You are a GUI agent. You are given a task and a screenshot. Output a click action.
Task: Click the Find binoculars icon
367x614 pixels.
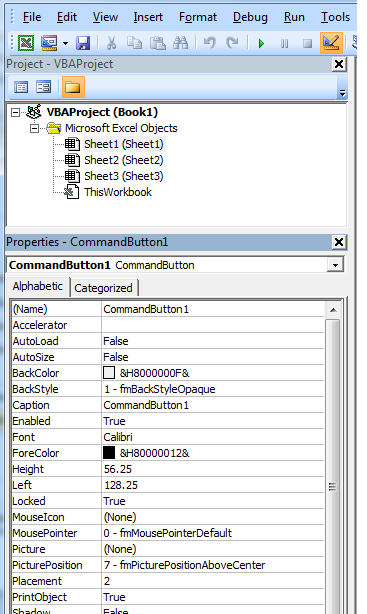180,43
